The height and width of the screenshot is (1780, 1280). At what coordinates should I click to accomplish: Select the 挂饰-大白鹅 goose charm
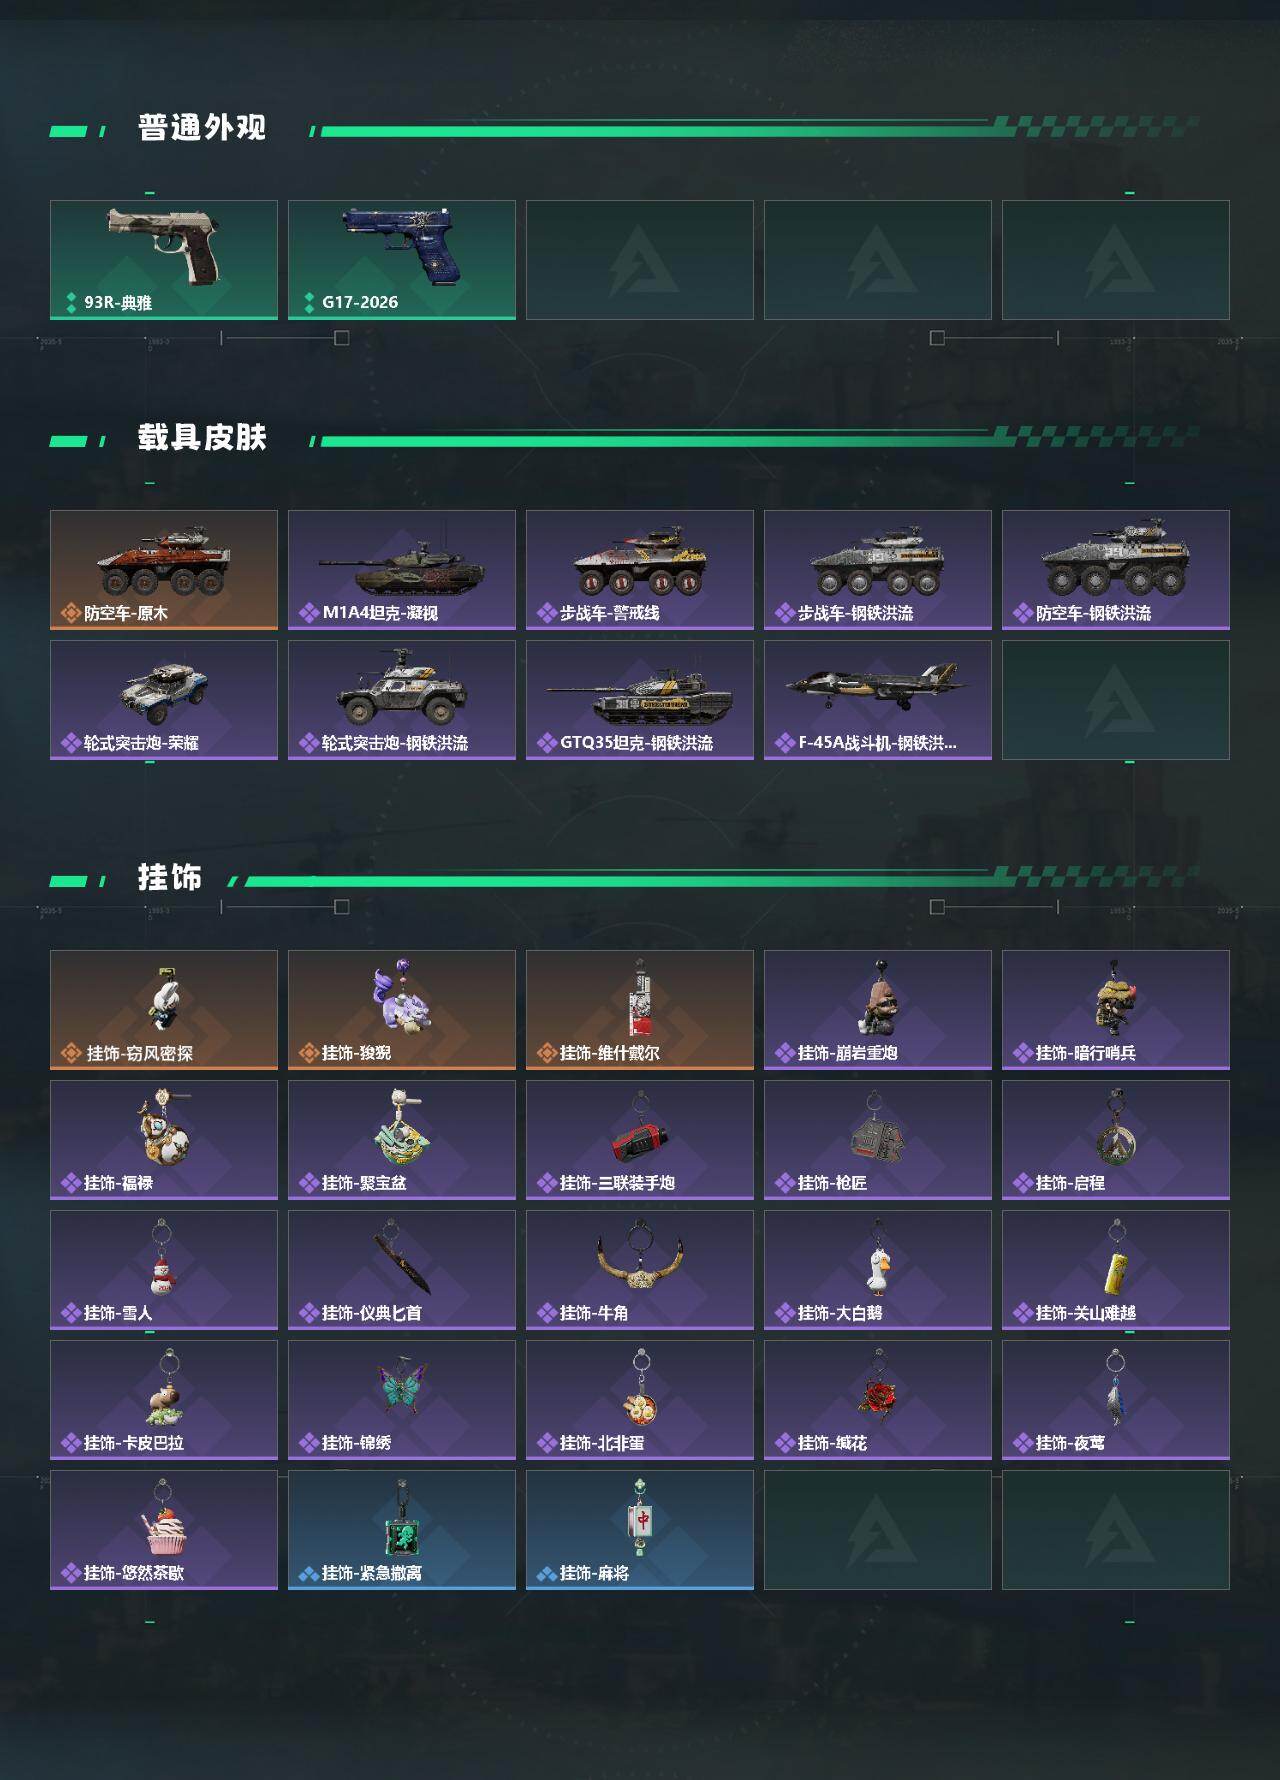click(878, 1270)
